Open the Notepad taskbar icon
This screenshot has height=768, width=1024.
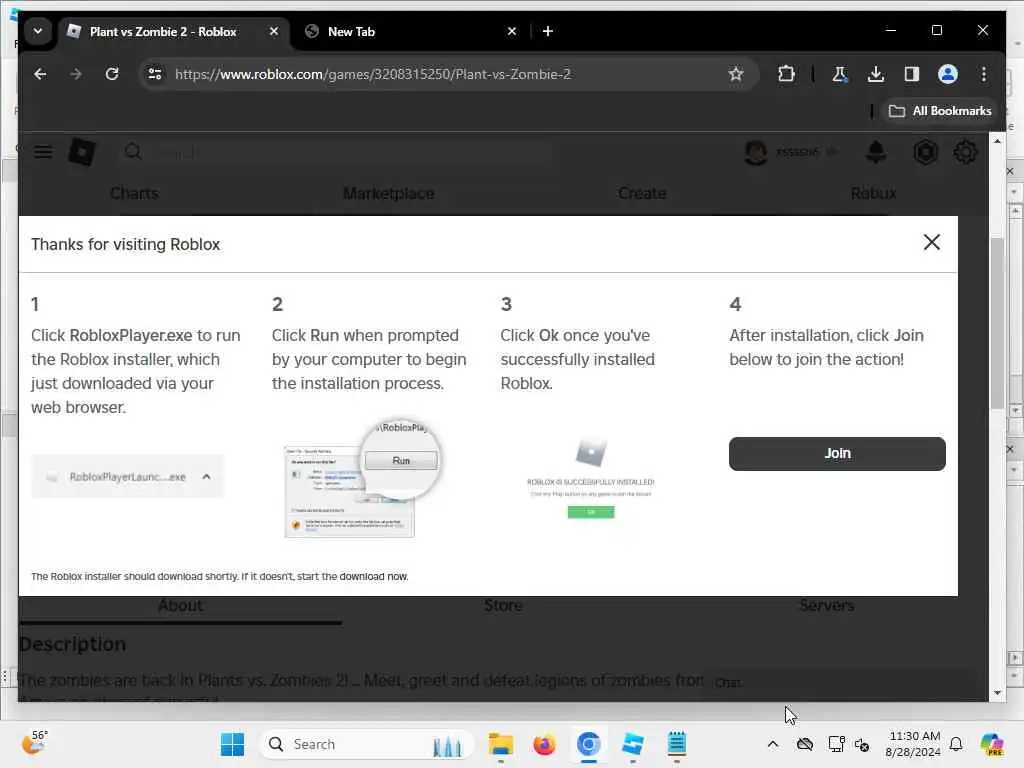point(677,744)
